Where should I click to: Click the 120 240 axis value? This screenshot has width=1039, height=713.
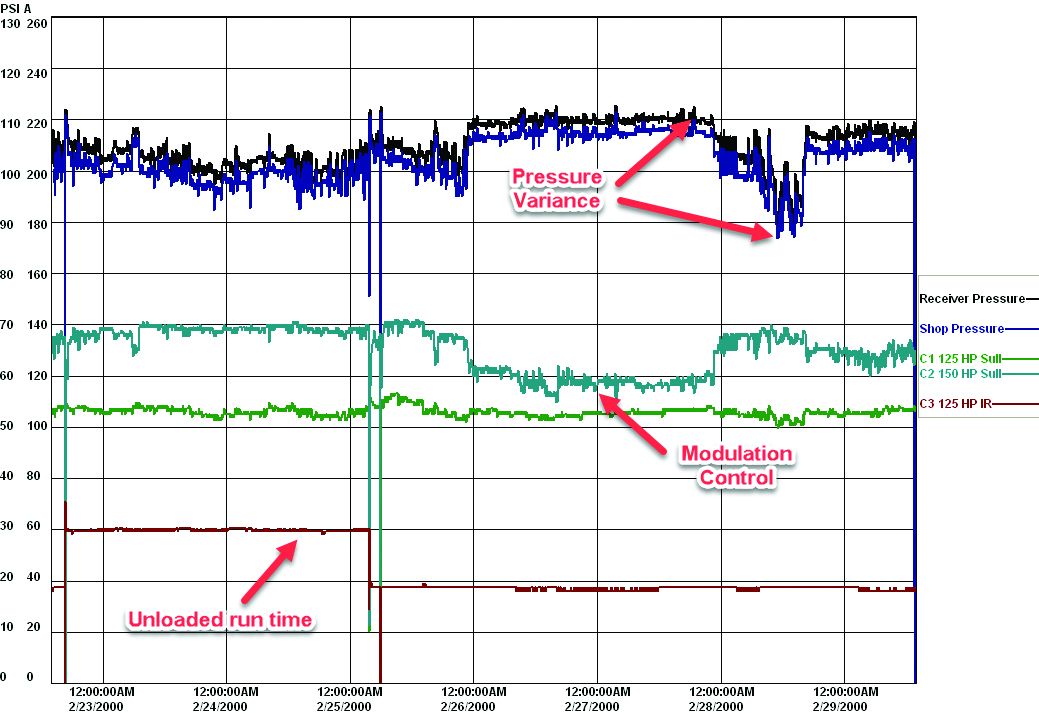(x=24, y=74)
